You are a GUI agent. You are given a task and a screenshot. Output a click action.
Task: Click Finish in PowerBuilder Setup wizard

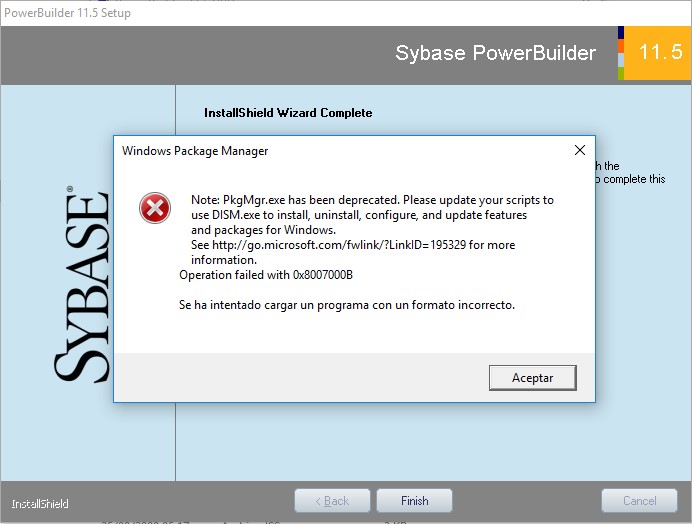pyautogui.click(x=414, y=501)
